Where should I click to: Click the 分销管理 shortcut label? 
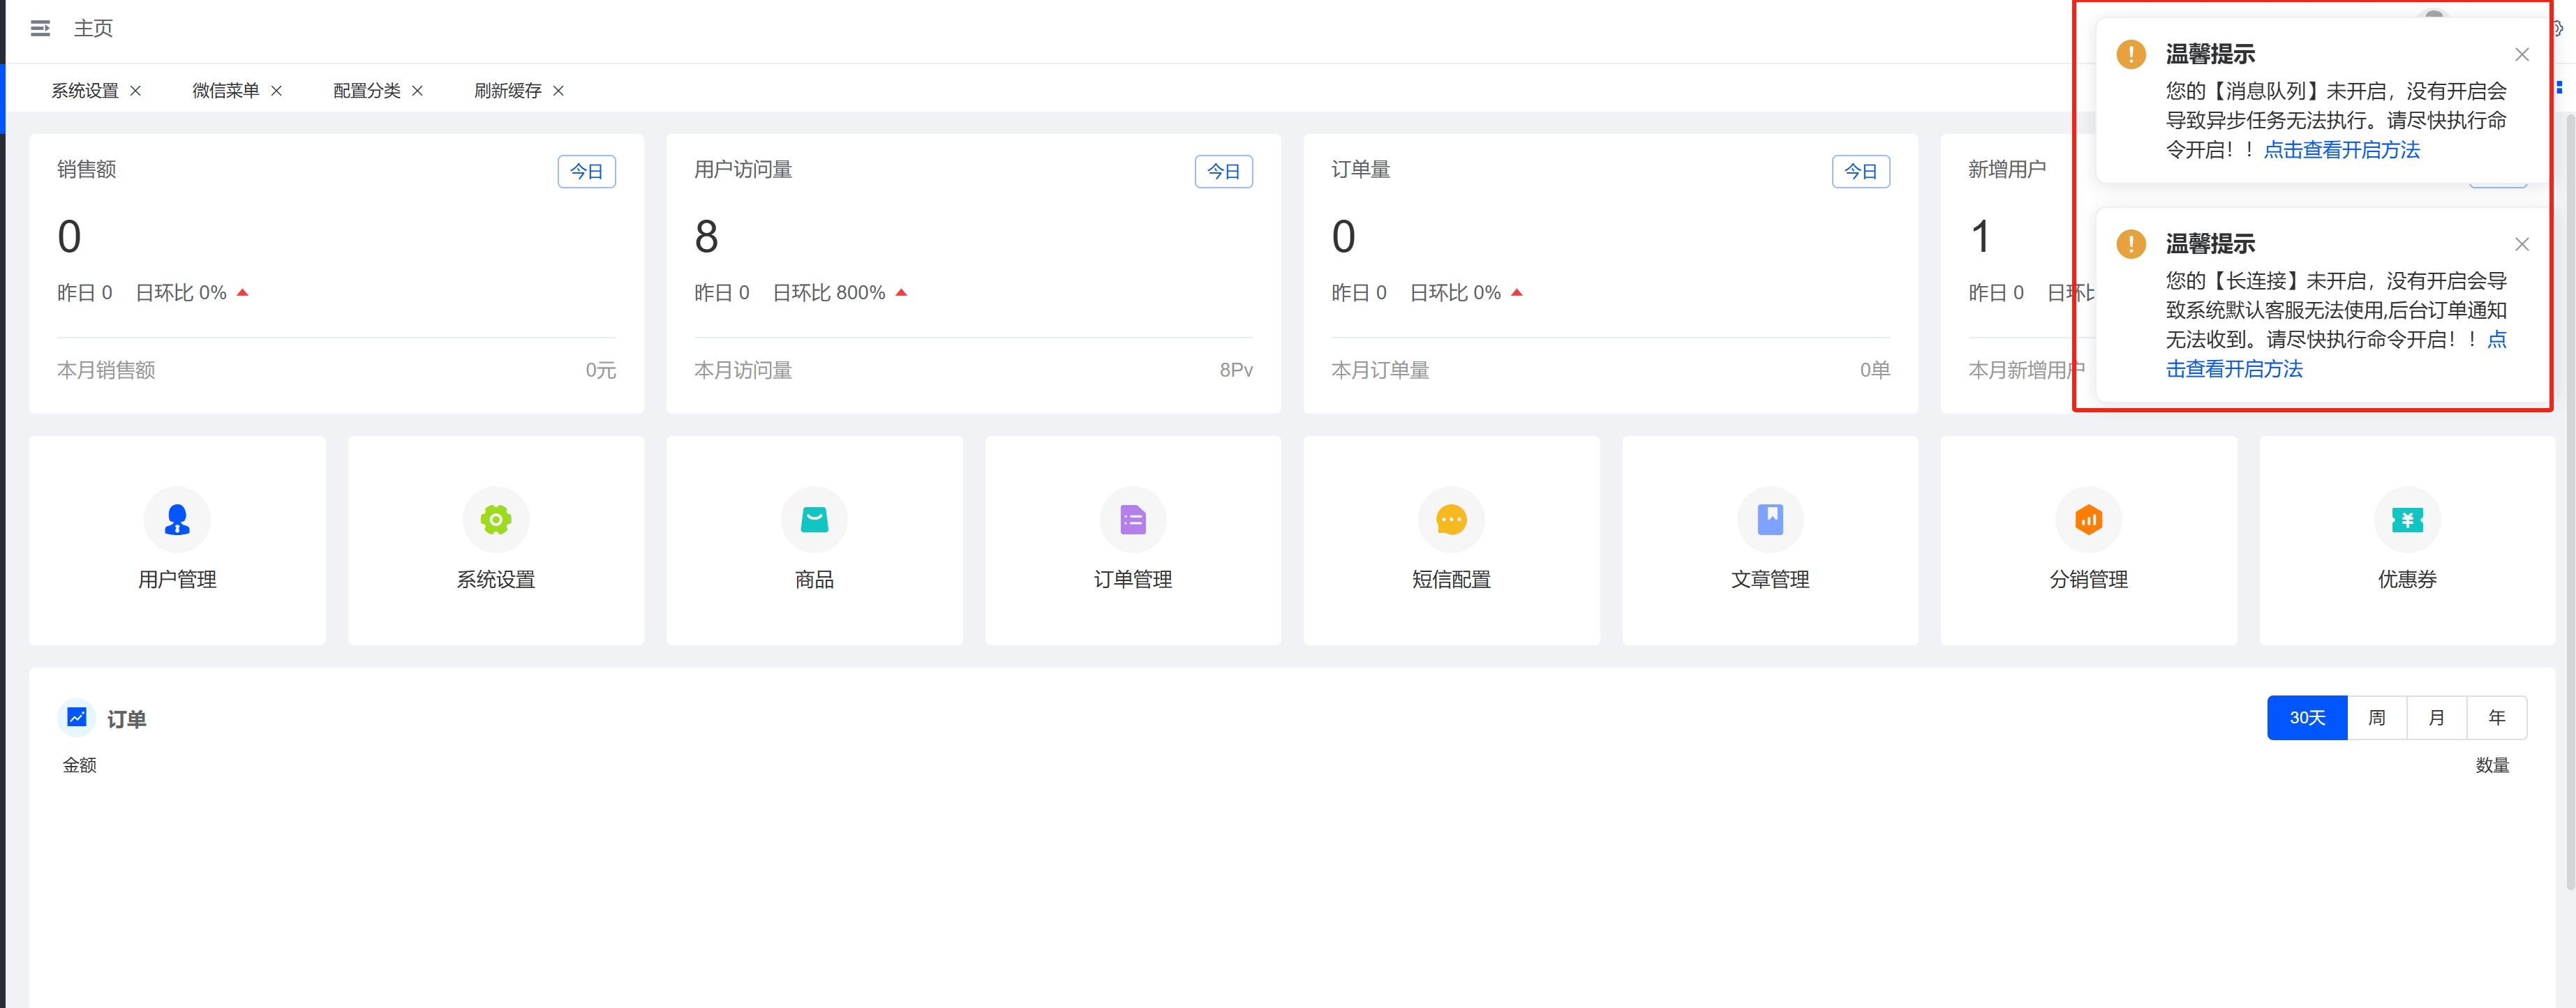pyautogui.click(x=2088, y=580)
